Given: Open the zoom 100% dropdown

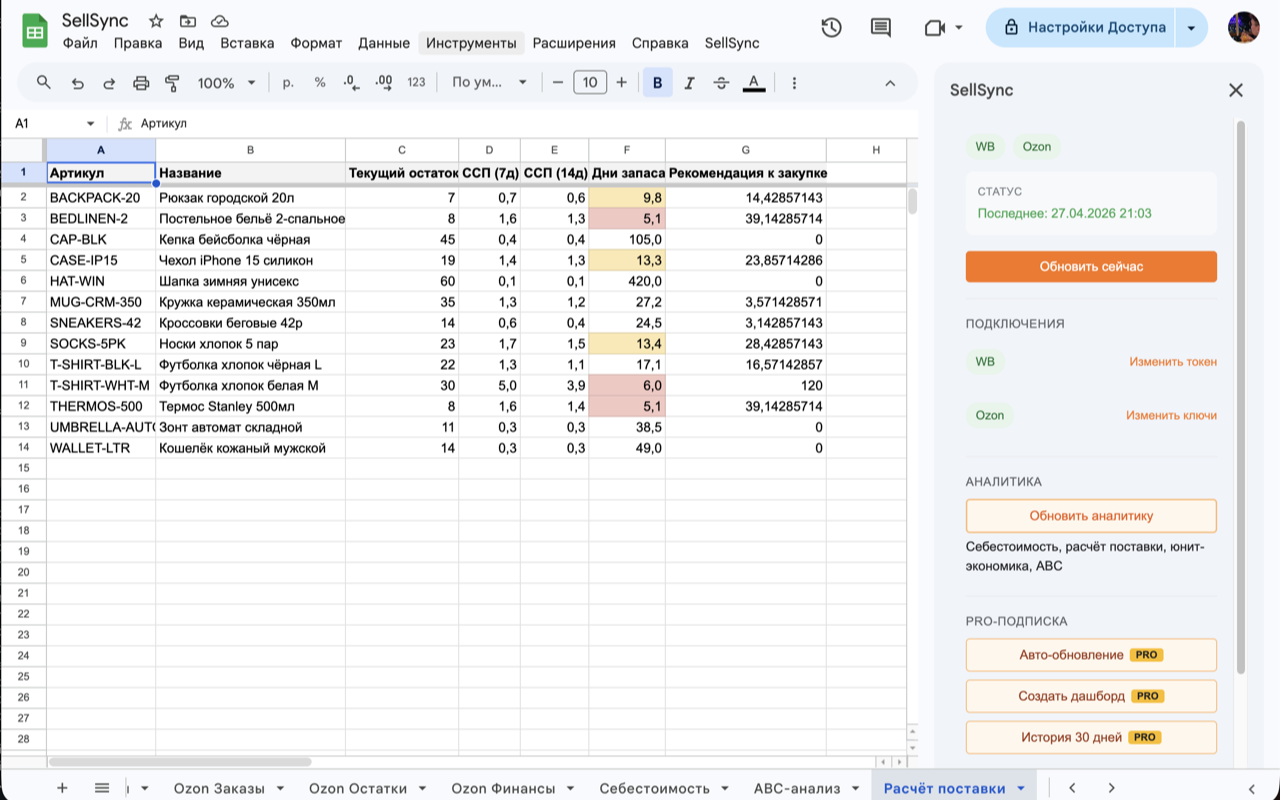Looking at the screenshot, I should (x=227, y=83).
